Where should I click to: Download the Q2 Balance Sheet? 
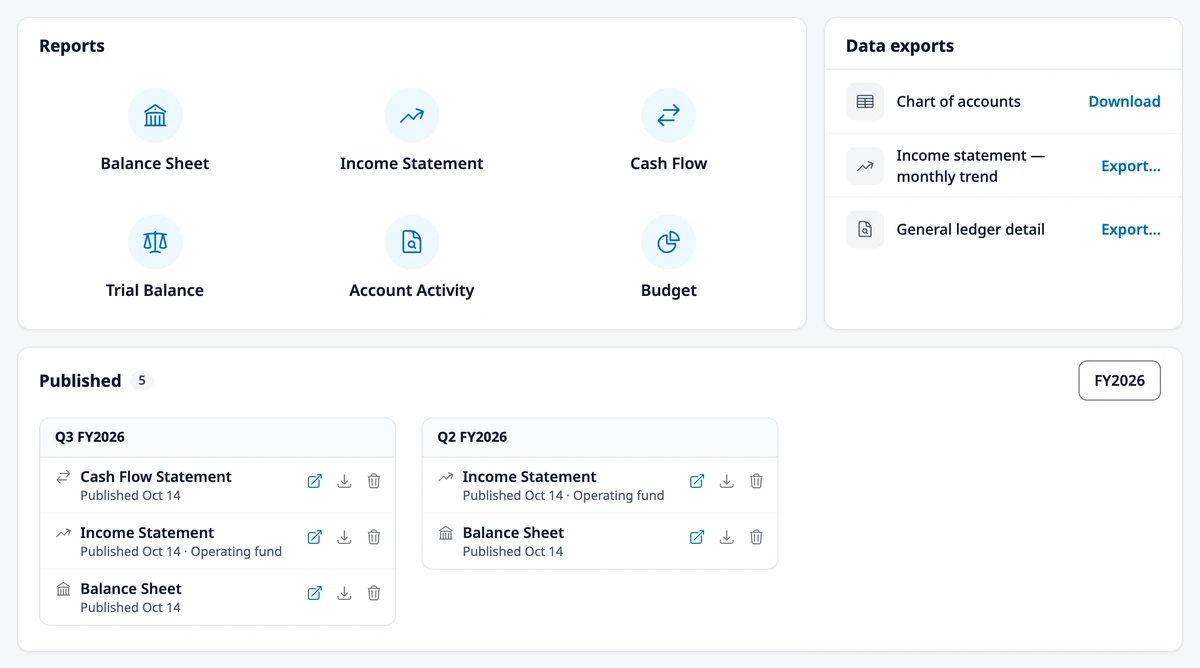pos(727,537)
